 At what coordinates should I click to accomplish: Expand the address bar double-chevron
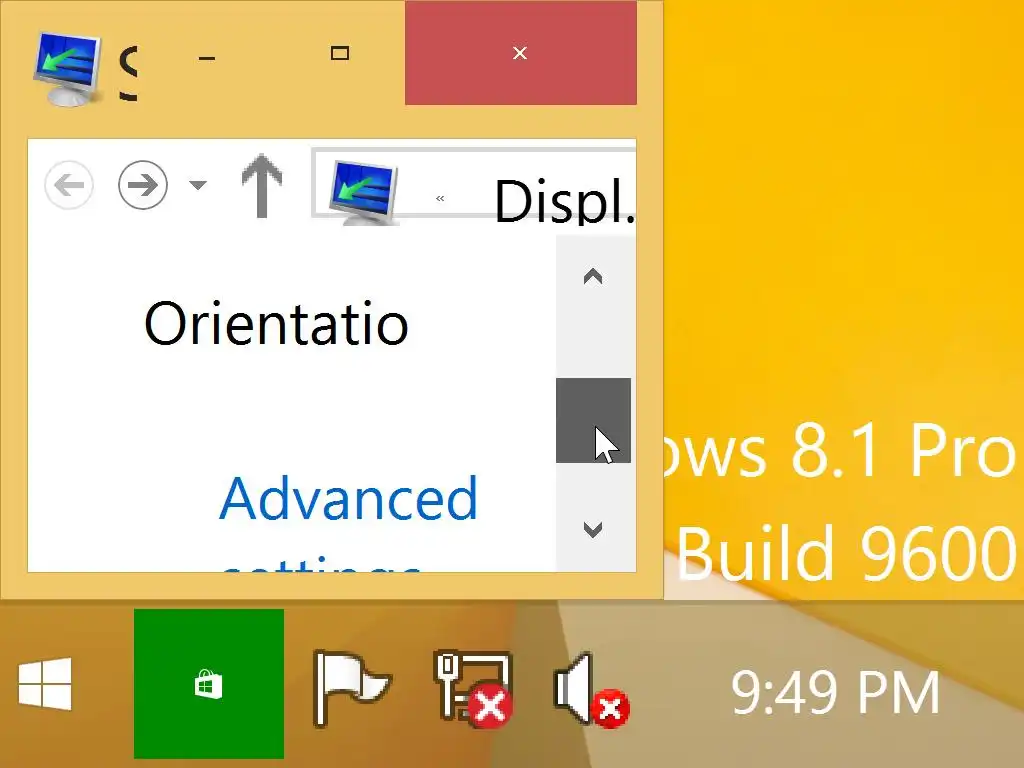pos(440,199)
